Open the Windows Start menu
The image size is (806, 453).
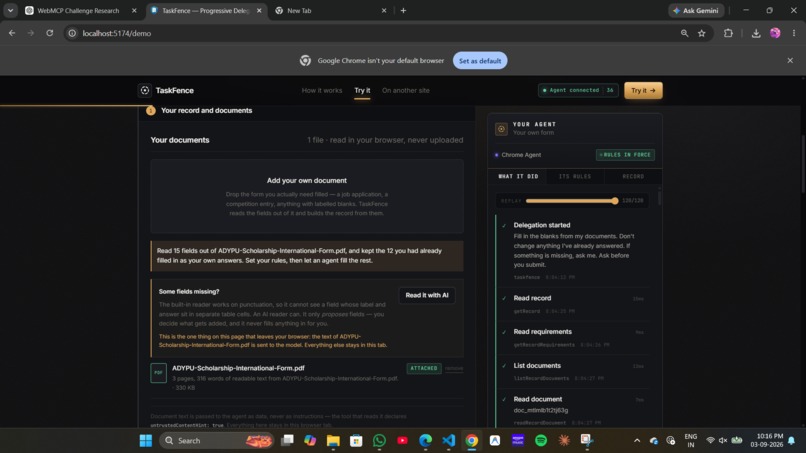(146, 441)
